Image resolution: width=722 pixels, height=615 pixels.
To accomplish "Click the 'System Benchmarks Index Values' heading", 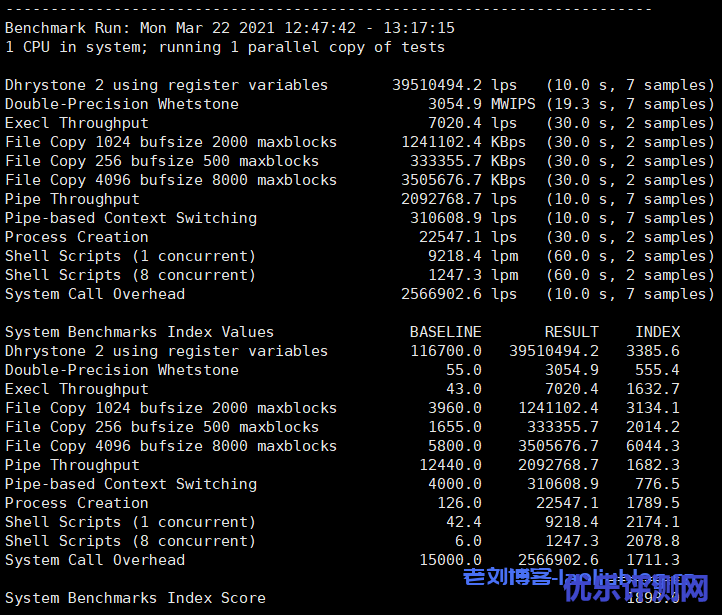I will [139, 332].
